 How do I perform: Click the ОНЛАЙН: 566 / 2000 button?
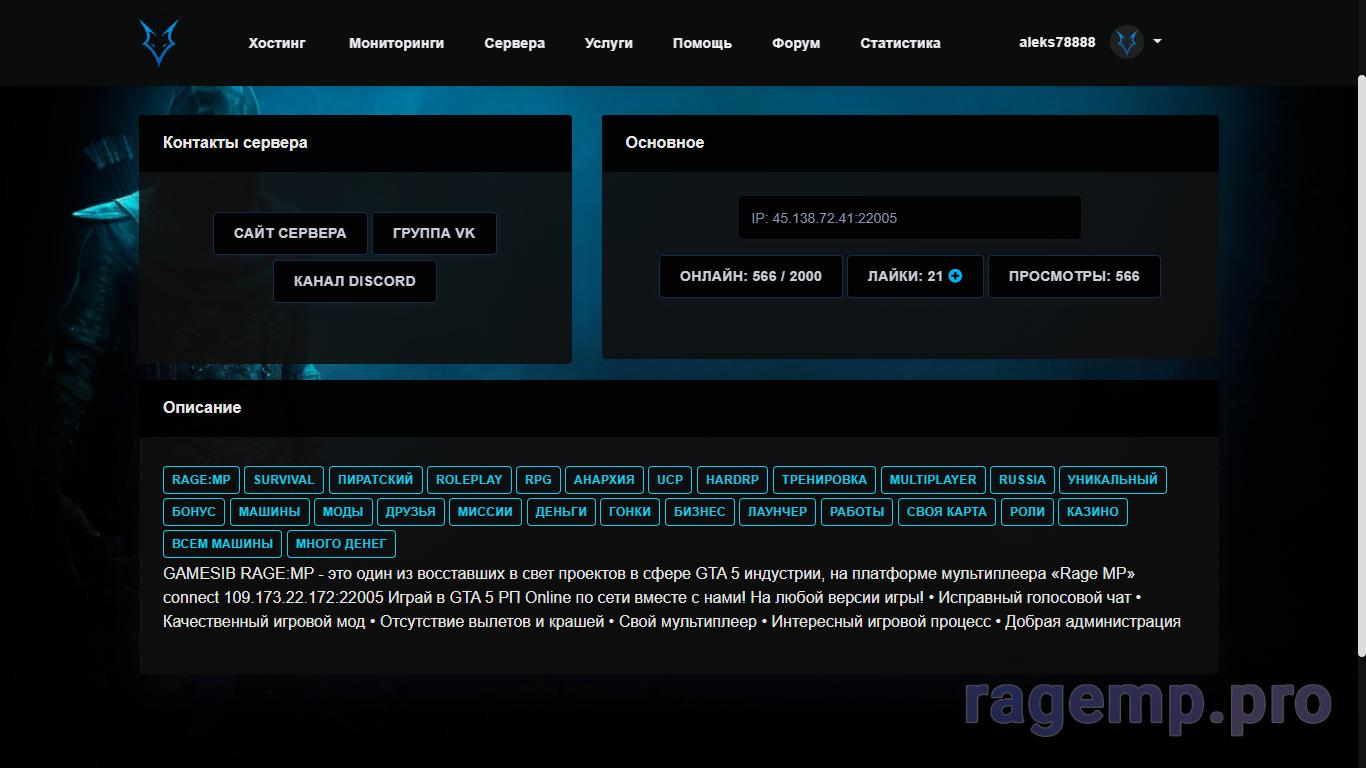751,276
